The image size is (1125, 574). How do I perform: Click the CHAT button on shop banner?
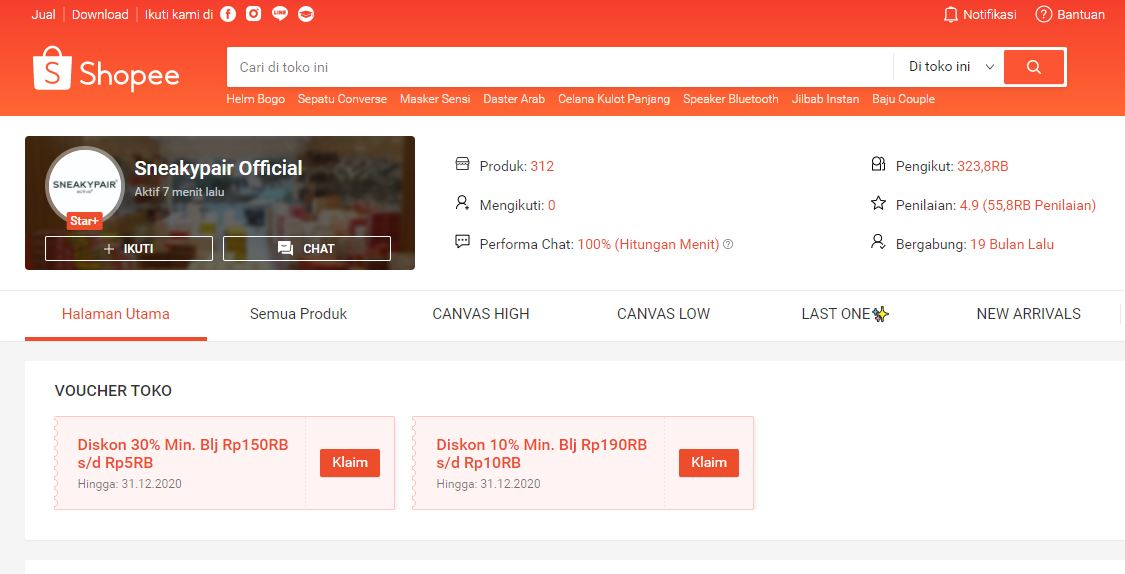pyautogui.click(x=307, y=248)
